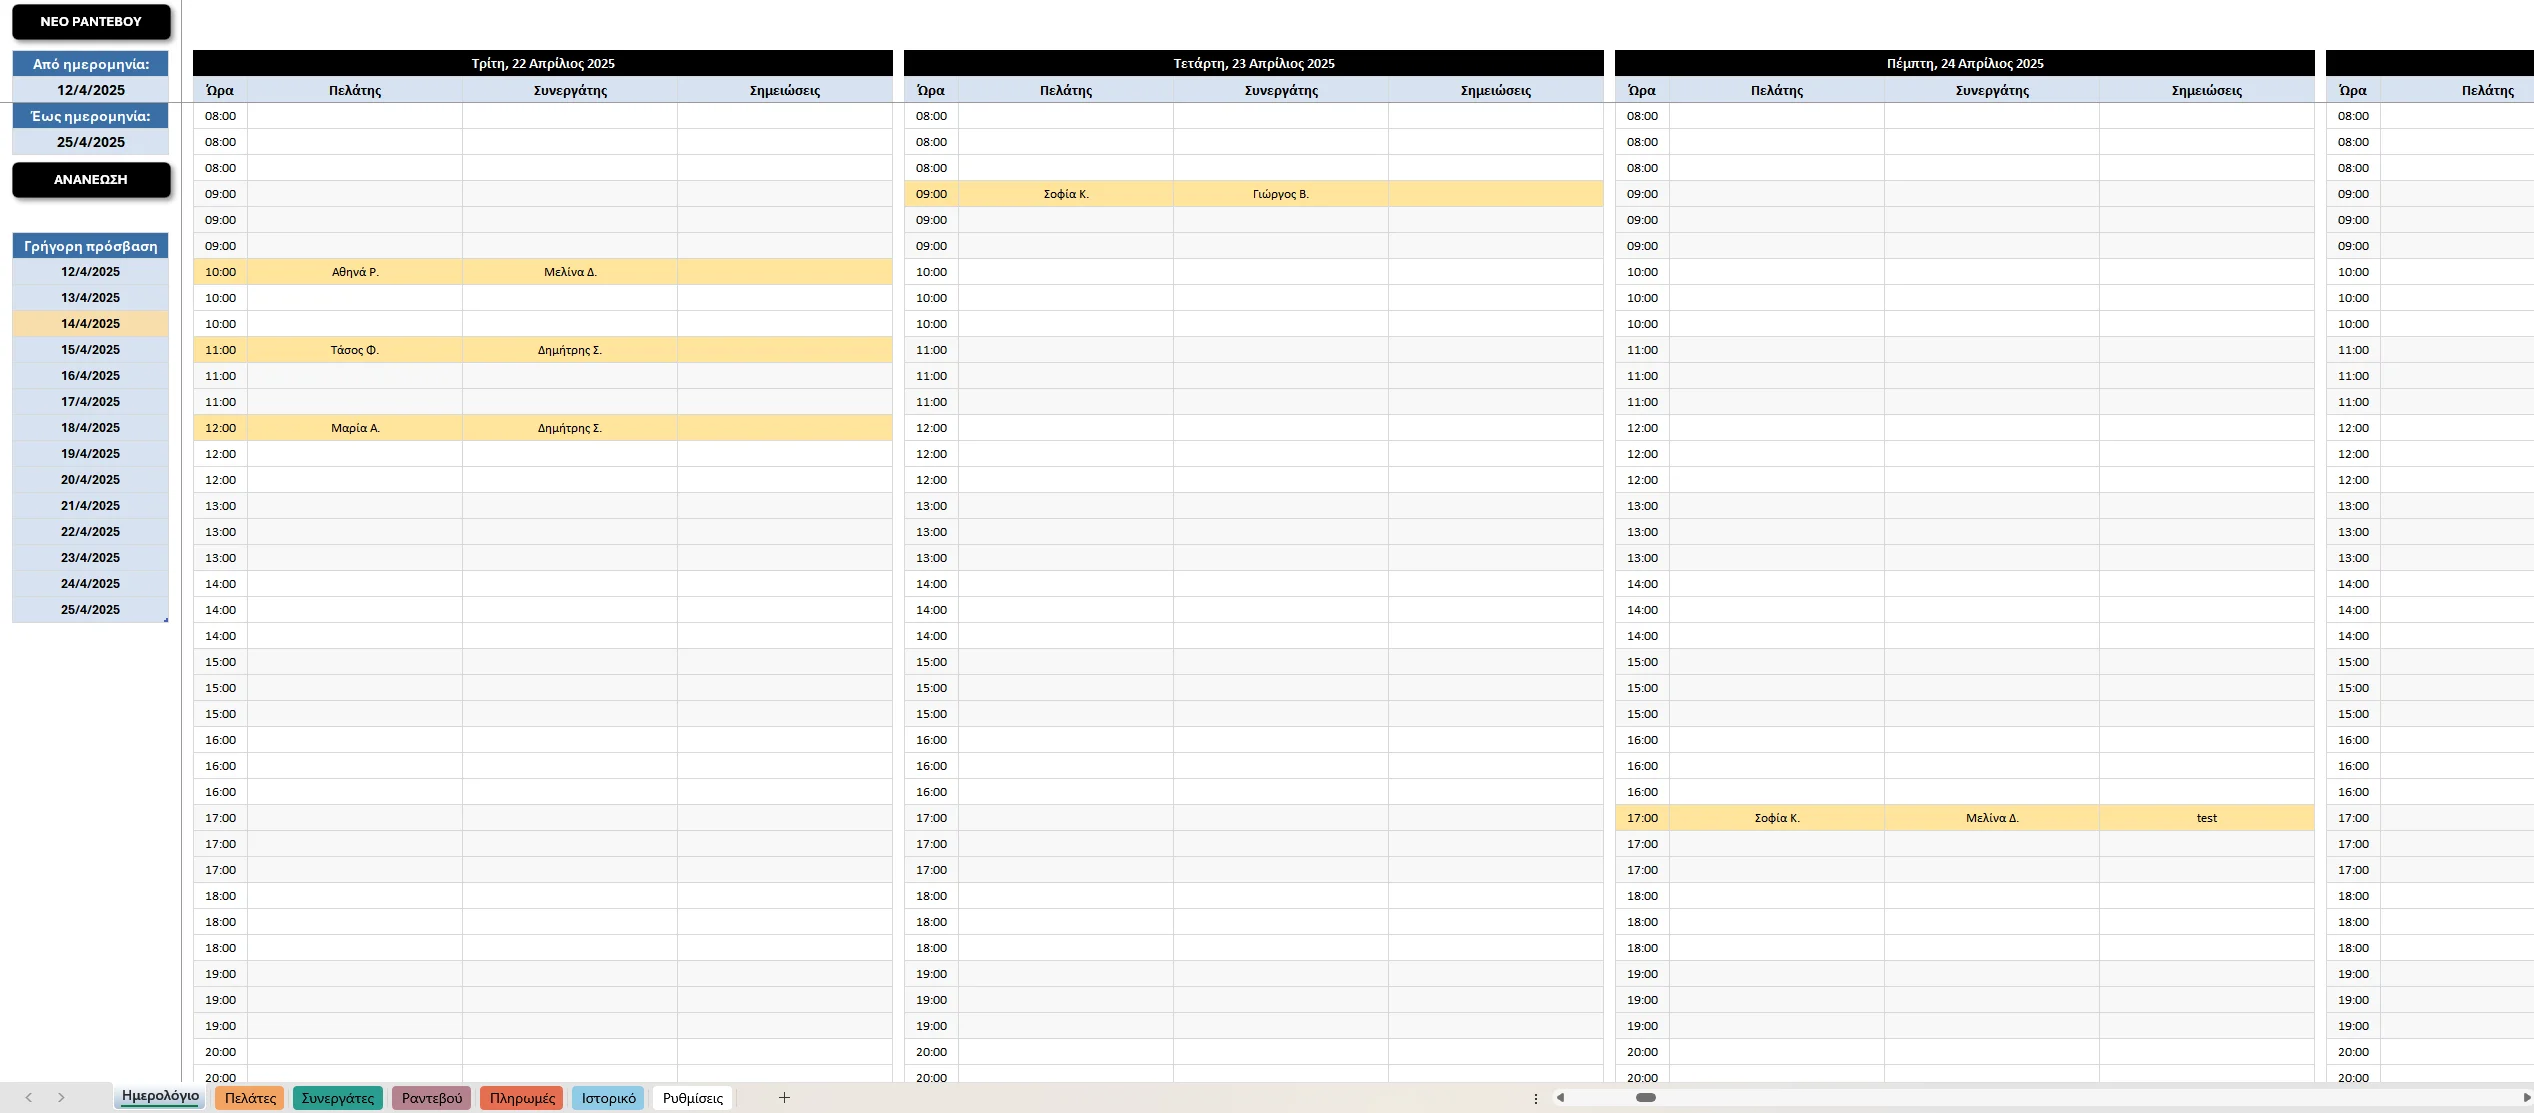Click the horizontal scrollbar left arrow
Image resolution: width=2534 pixels, height=1113 pixels.
click(1560, 1098)
